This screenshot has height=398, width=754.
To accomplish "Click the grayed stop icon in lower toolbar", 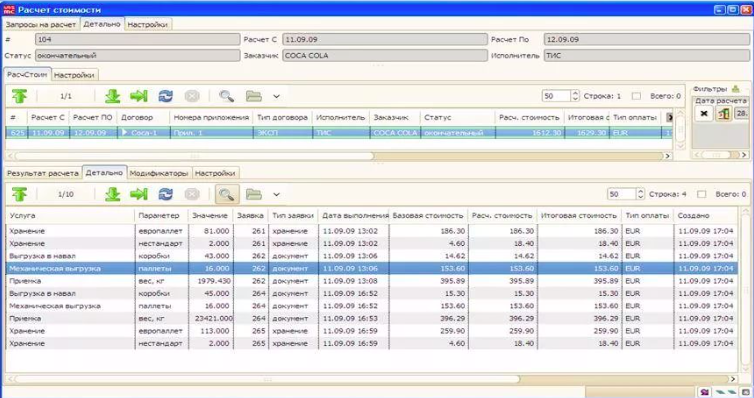I will click(x=192, y=194).
